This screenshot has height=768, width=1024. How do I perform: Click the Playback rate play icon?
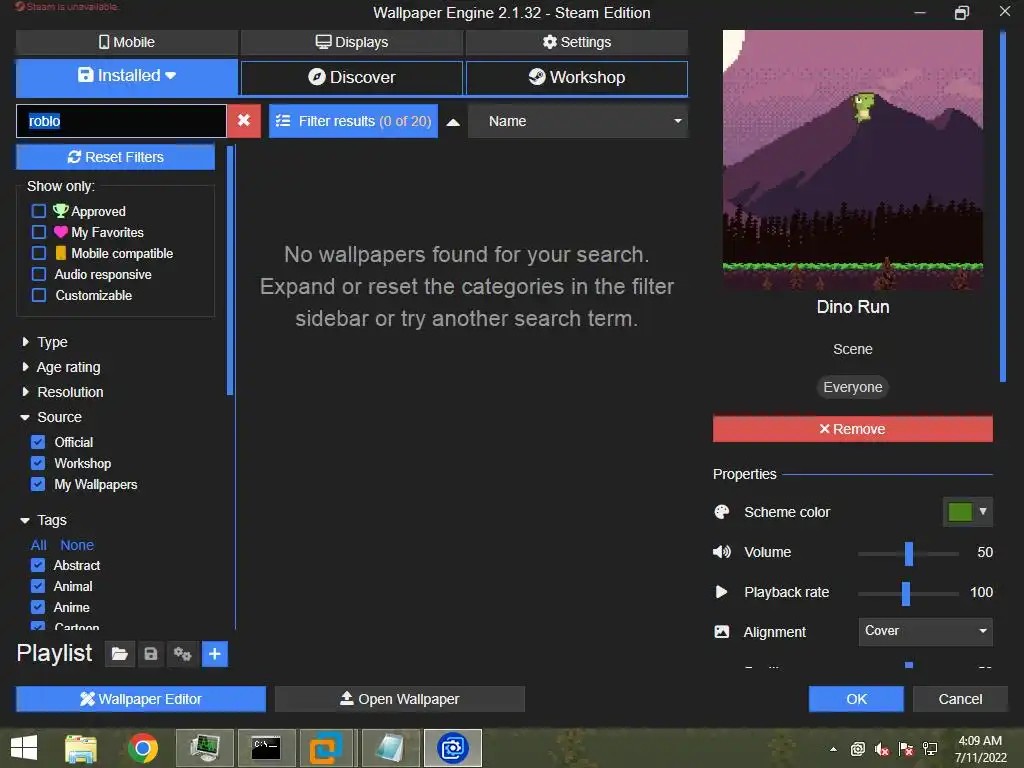(722, 592)
